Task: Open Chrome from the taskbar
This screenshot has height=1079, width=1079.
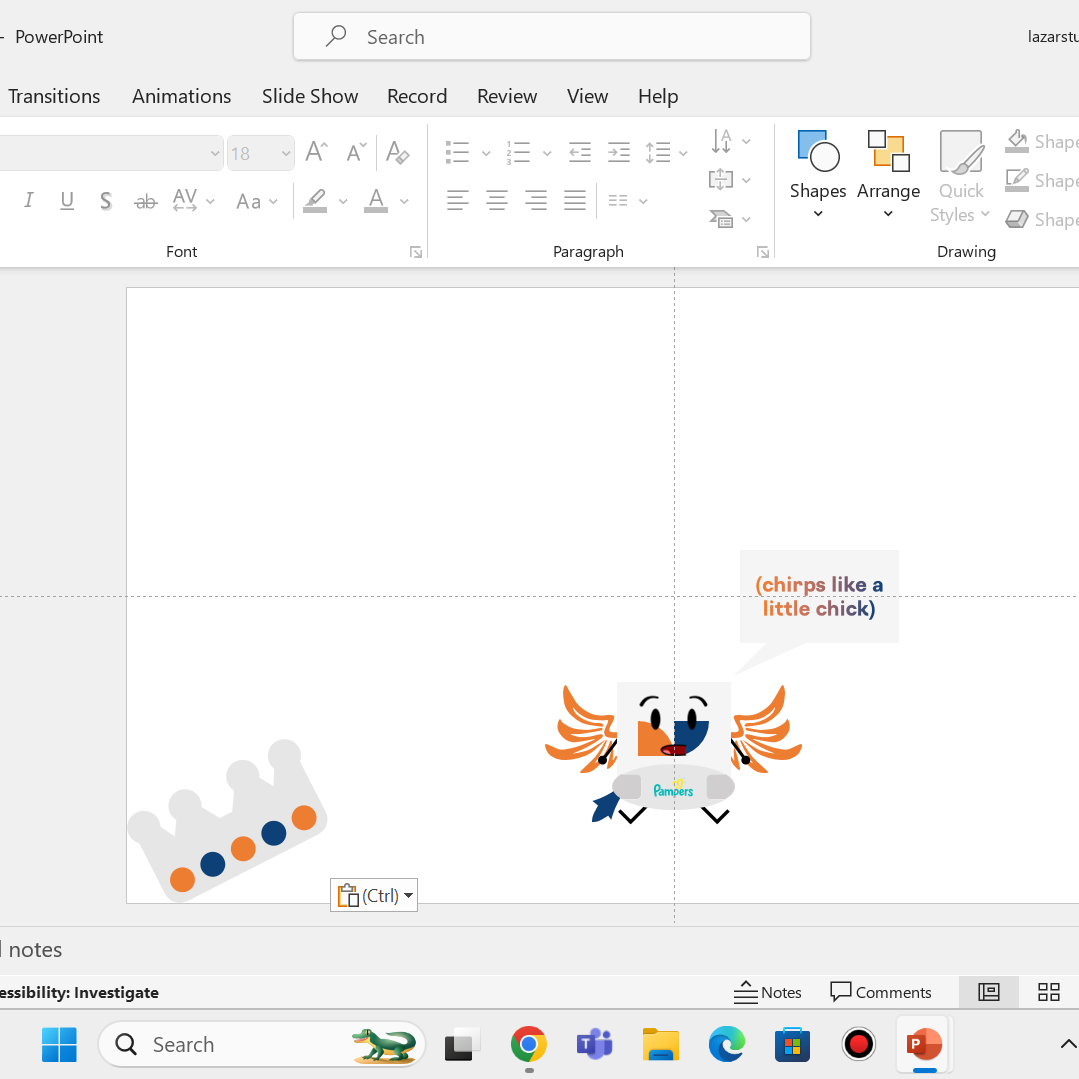Action: (x=528, y=1044)
